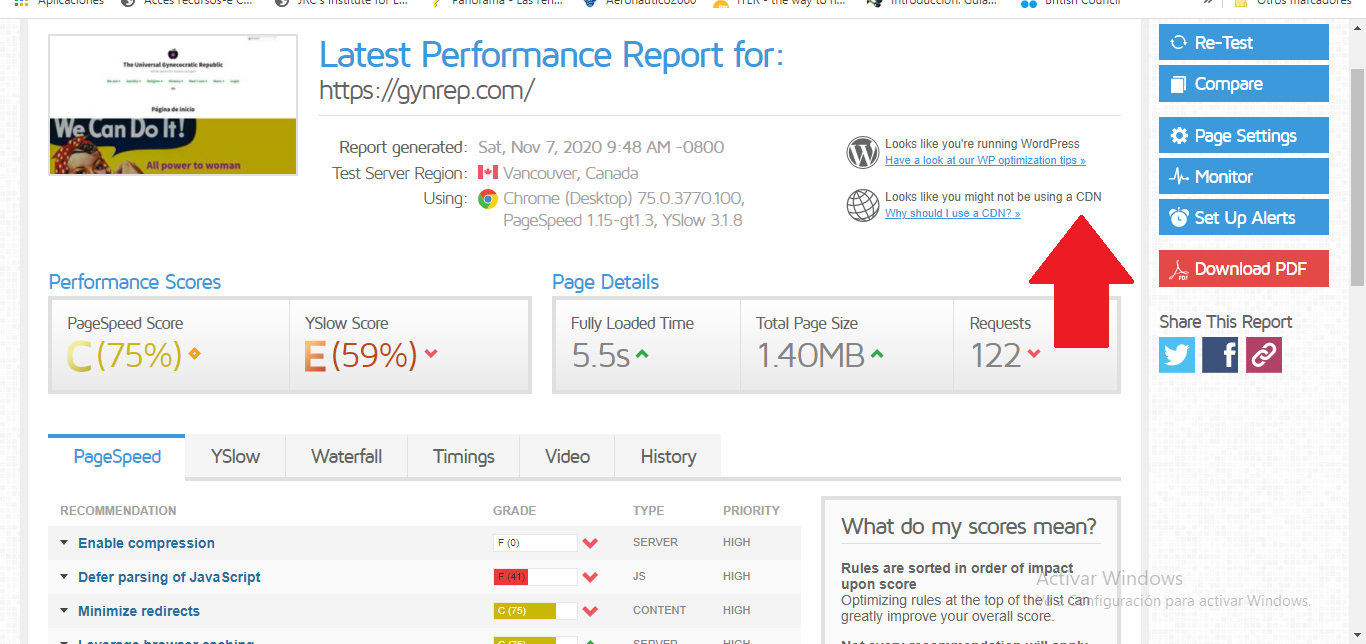This screenshot has height=644, width=1366.
Task: Click the WordPress logo icon
Action: [x=862, y=152]
